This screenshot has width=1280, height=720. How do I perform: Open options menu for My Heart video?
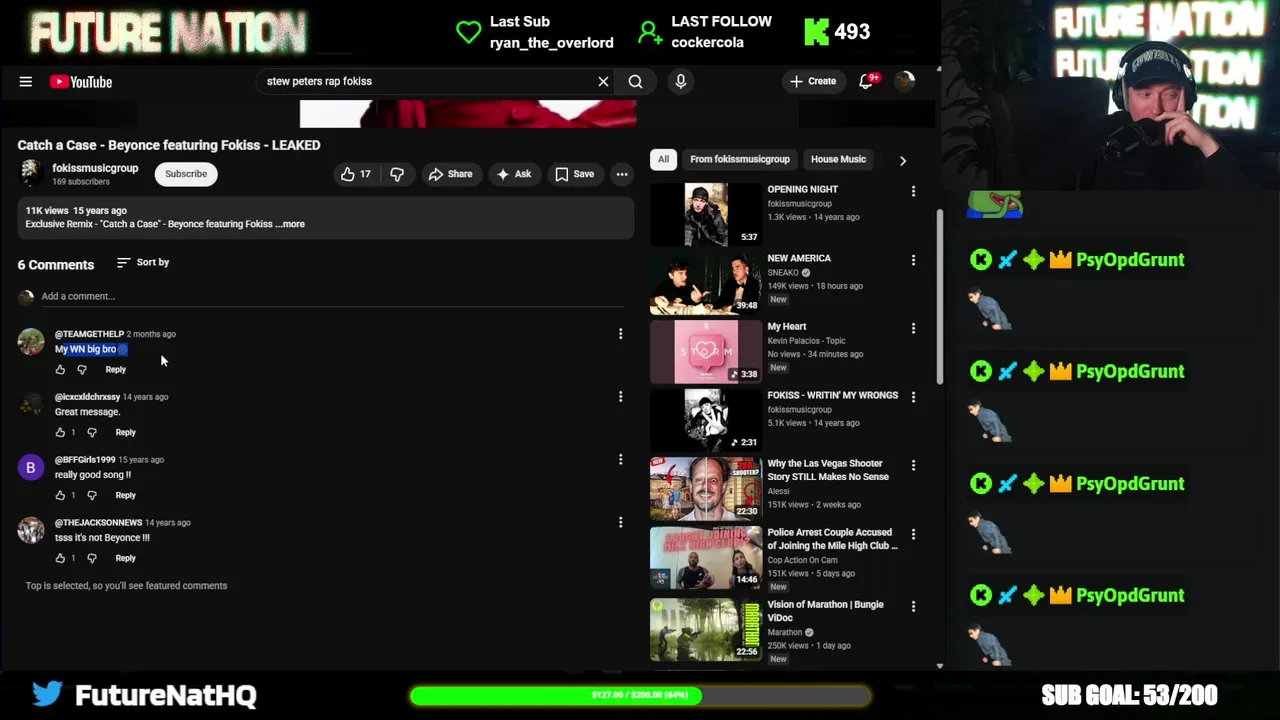913,328
